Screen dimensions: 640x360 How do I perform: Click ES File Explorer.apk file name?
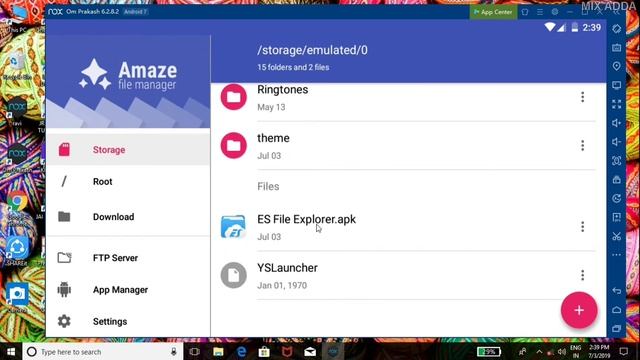tap(306, 219)
